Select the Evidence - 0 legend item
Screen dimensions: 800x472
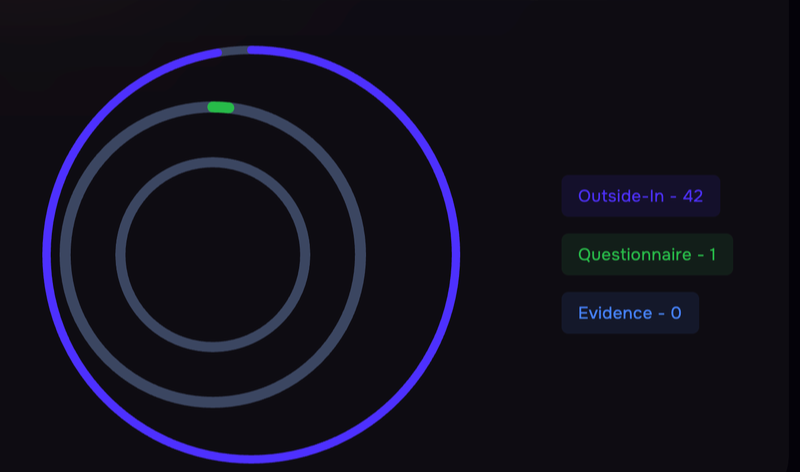[629, 313]
